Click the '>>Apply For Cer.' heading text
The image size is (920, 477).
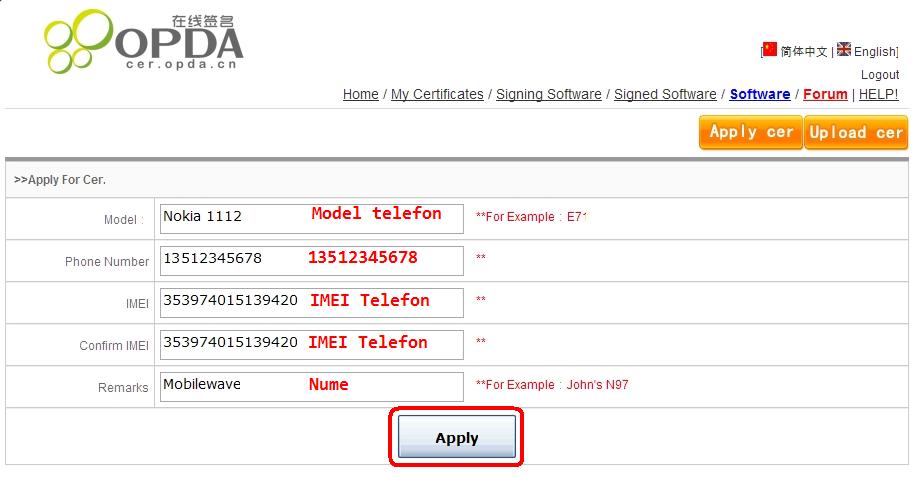tap(60, 180)
